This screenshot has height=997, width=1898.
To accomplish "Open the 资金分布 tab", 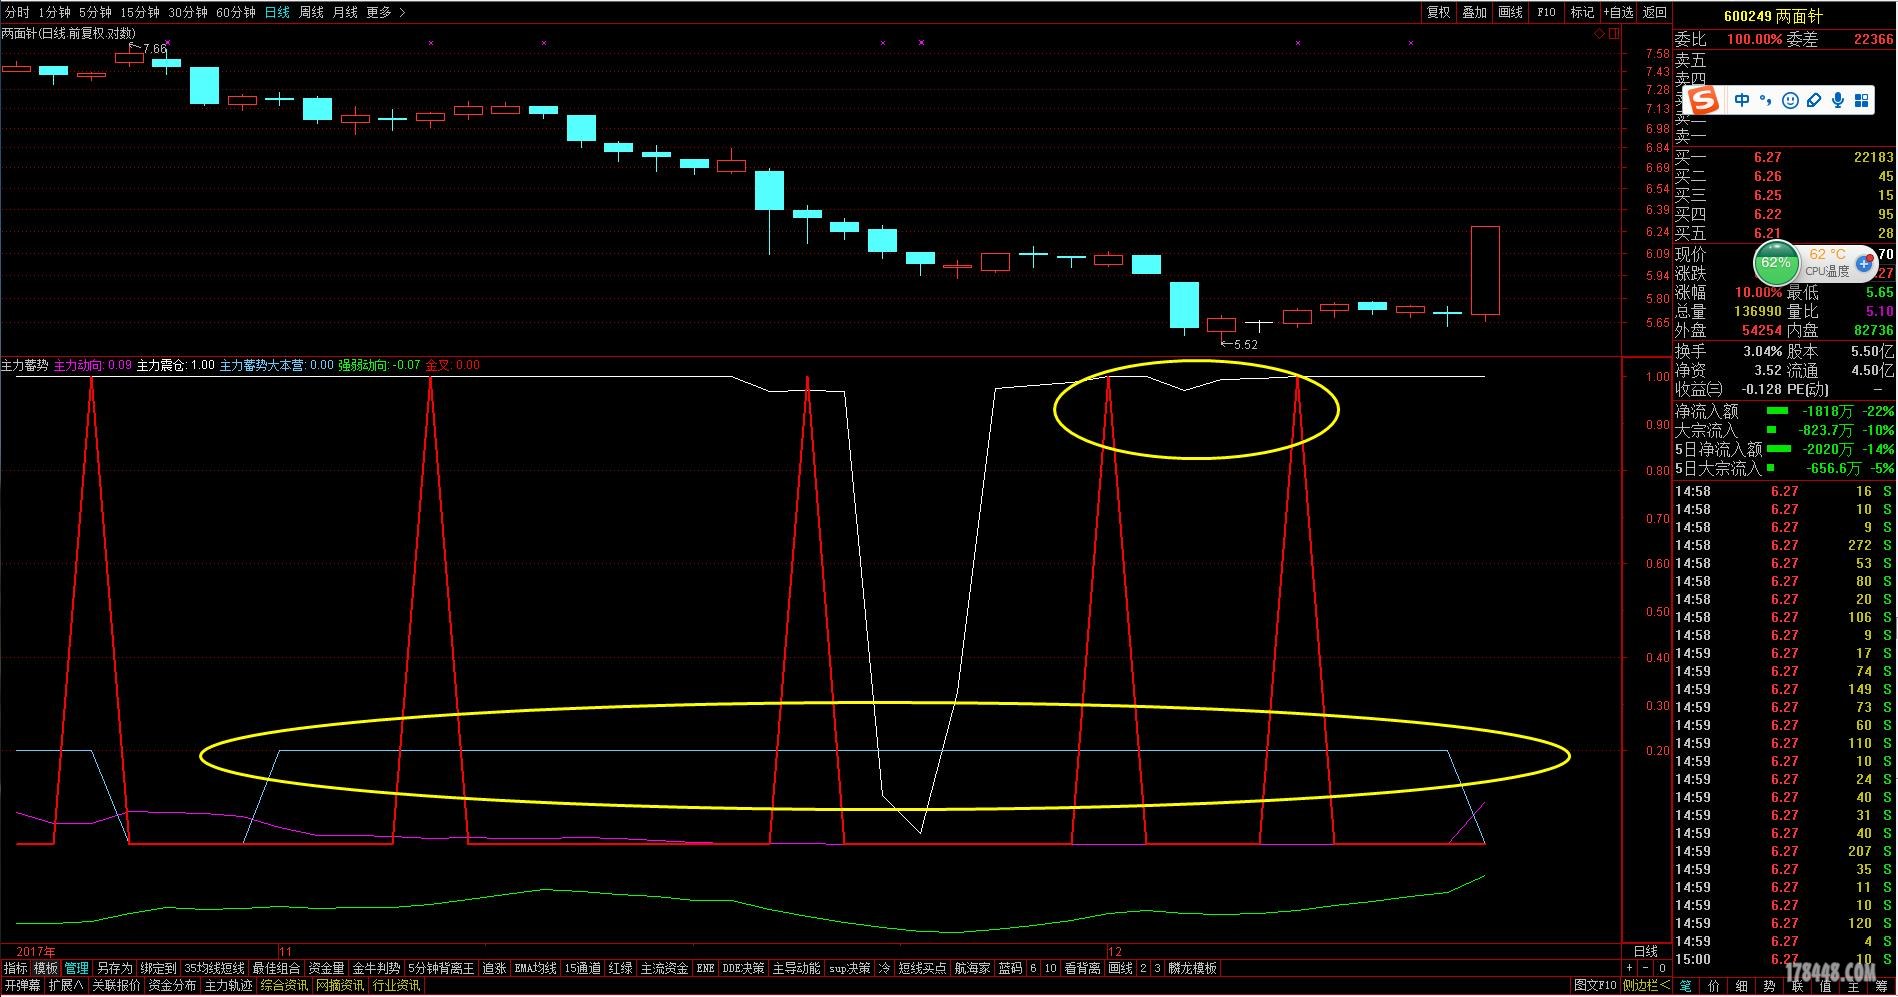I will click(x=172, y=985).
